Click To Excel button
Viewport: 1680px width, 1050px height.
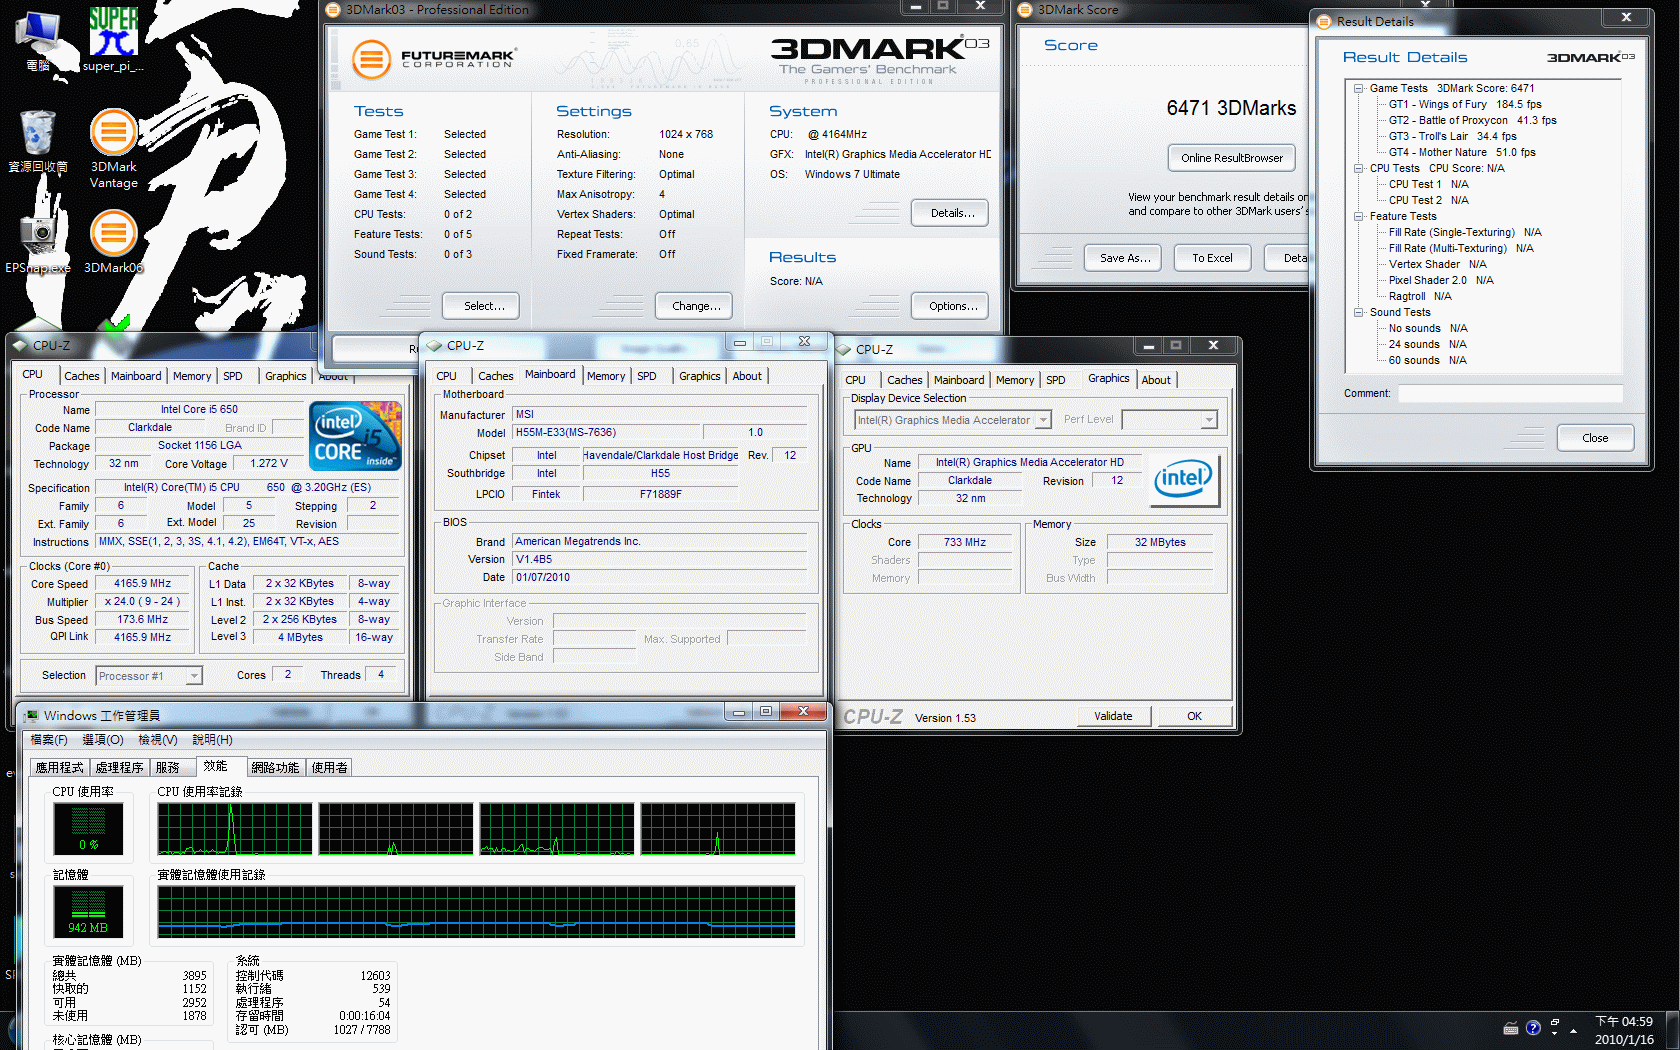tap(1212, 258)
